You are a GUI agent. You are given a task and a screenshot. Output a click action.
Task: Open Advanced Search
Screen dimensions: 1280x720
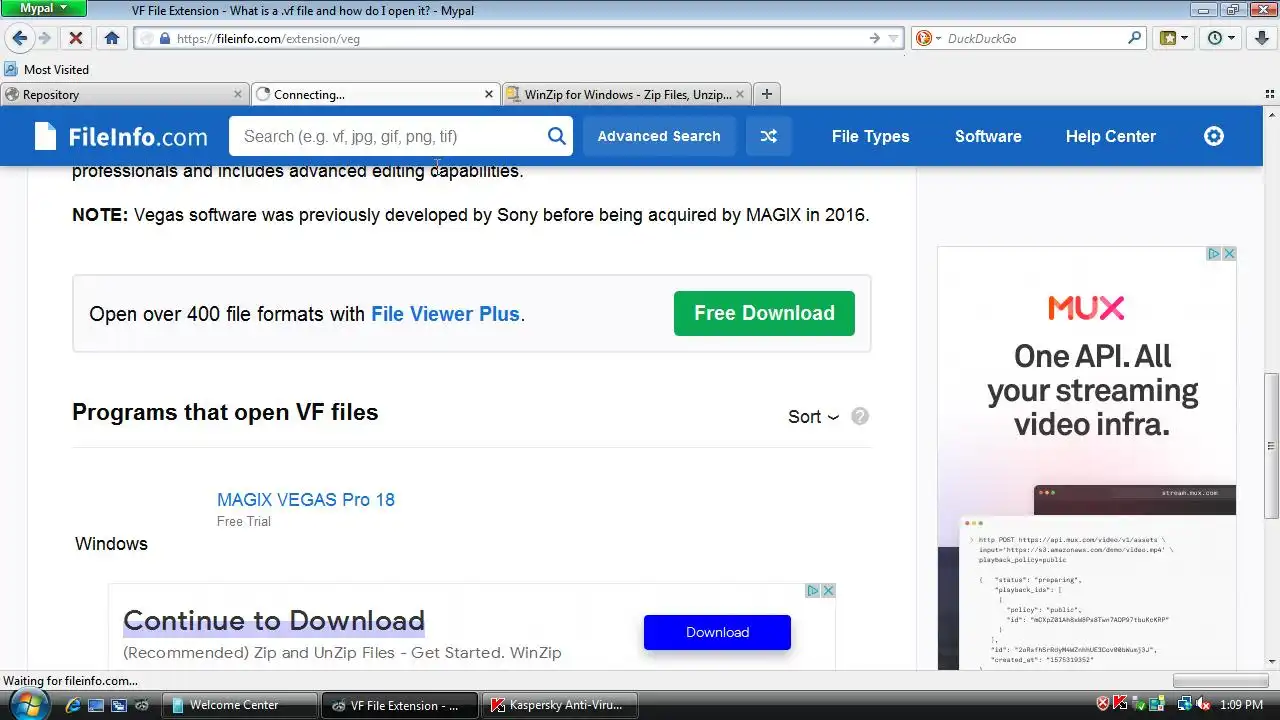[x=659, y=136]
